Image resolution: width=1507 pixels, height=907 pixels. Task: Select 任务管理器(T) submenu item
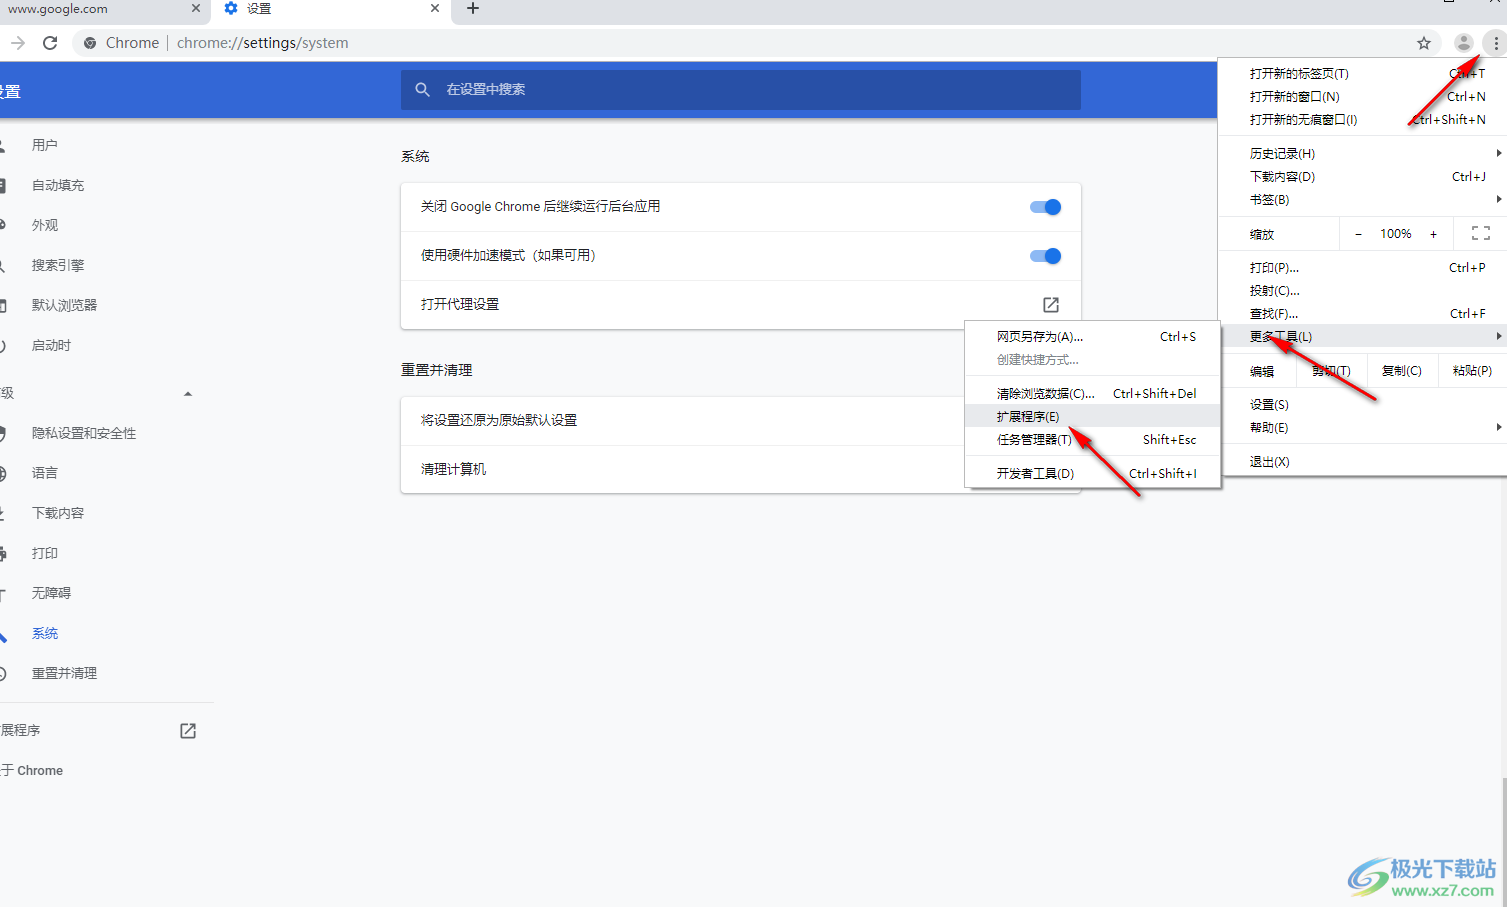click(x=1092, y=439)
